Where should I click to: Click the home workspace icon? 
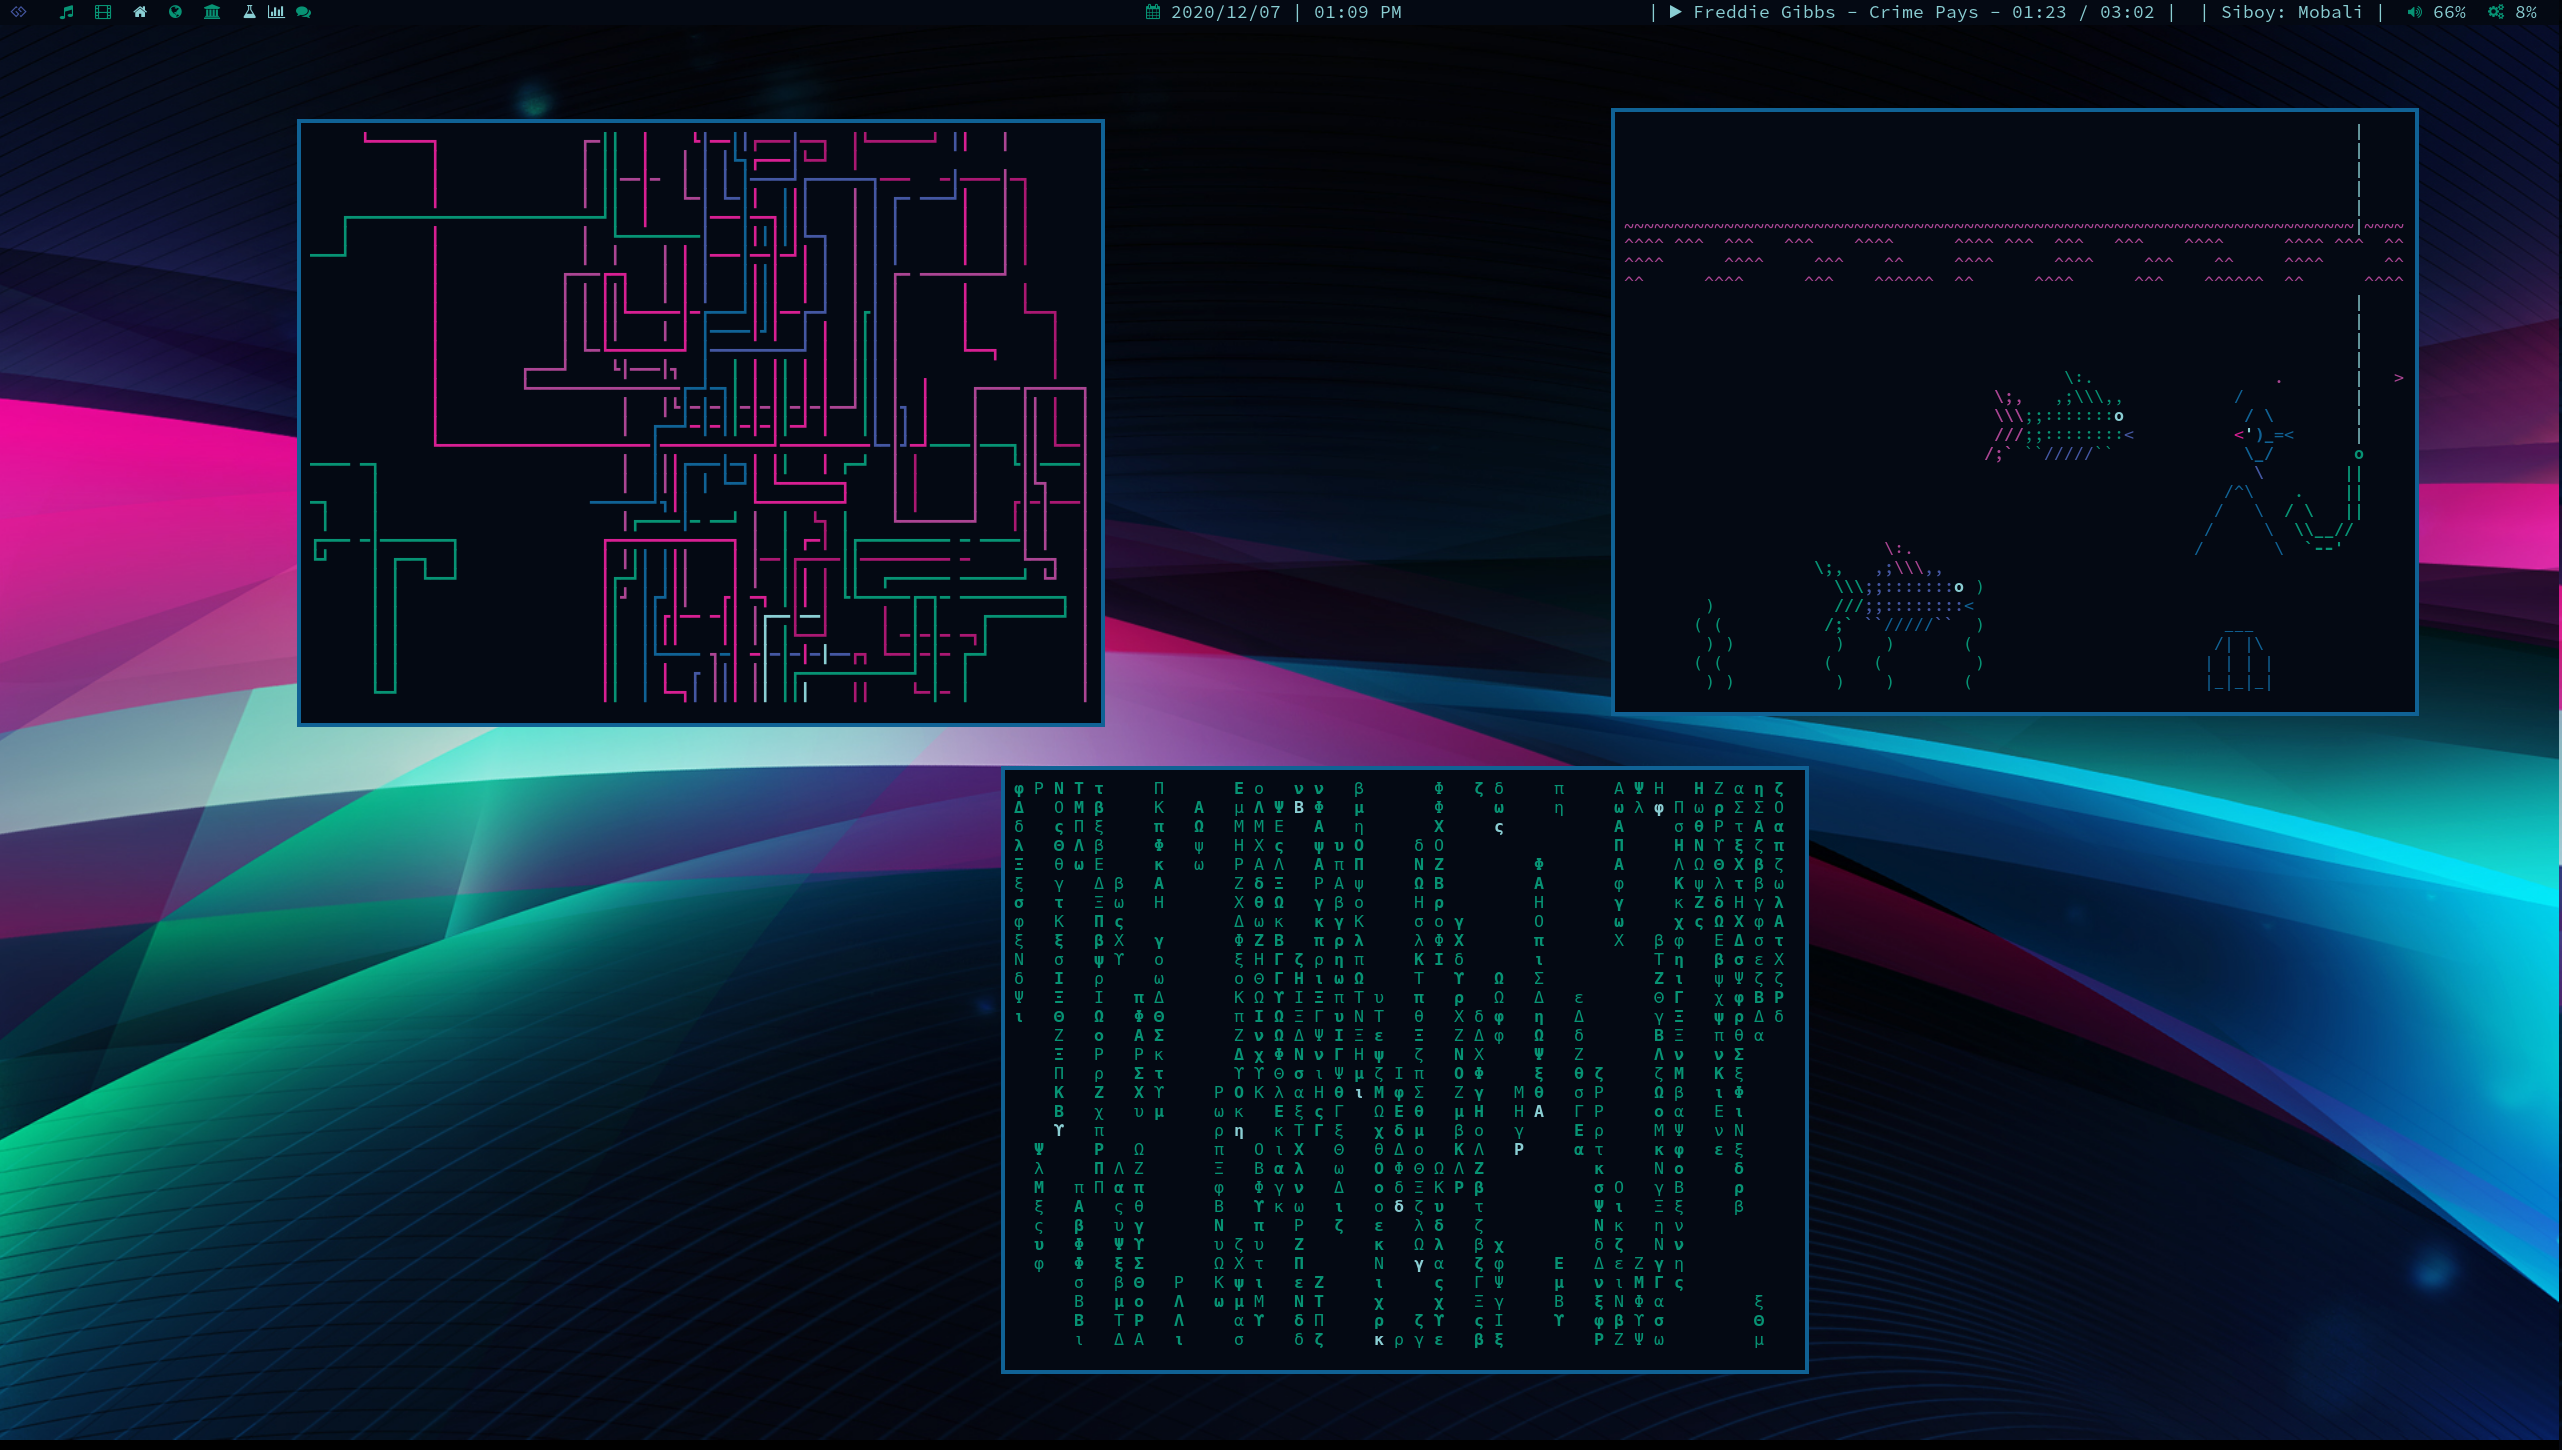coord(140,12)
